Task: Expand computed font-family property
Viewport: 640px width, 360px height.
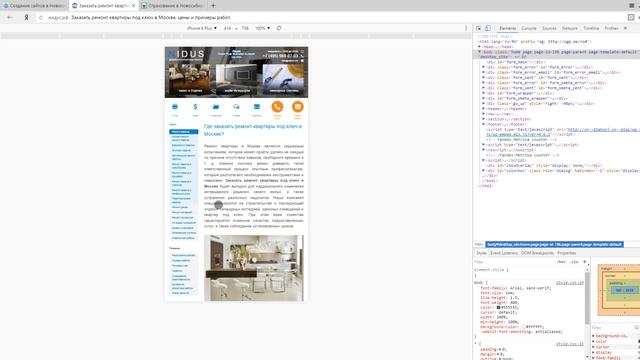Action: coord(593,358)
